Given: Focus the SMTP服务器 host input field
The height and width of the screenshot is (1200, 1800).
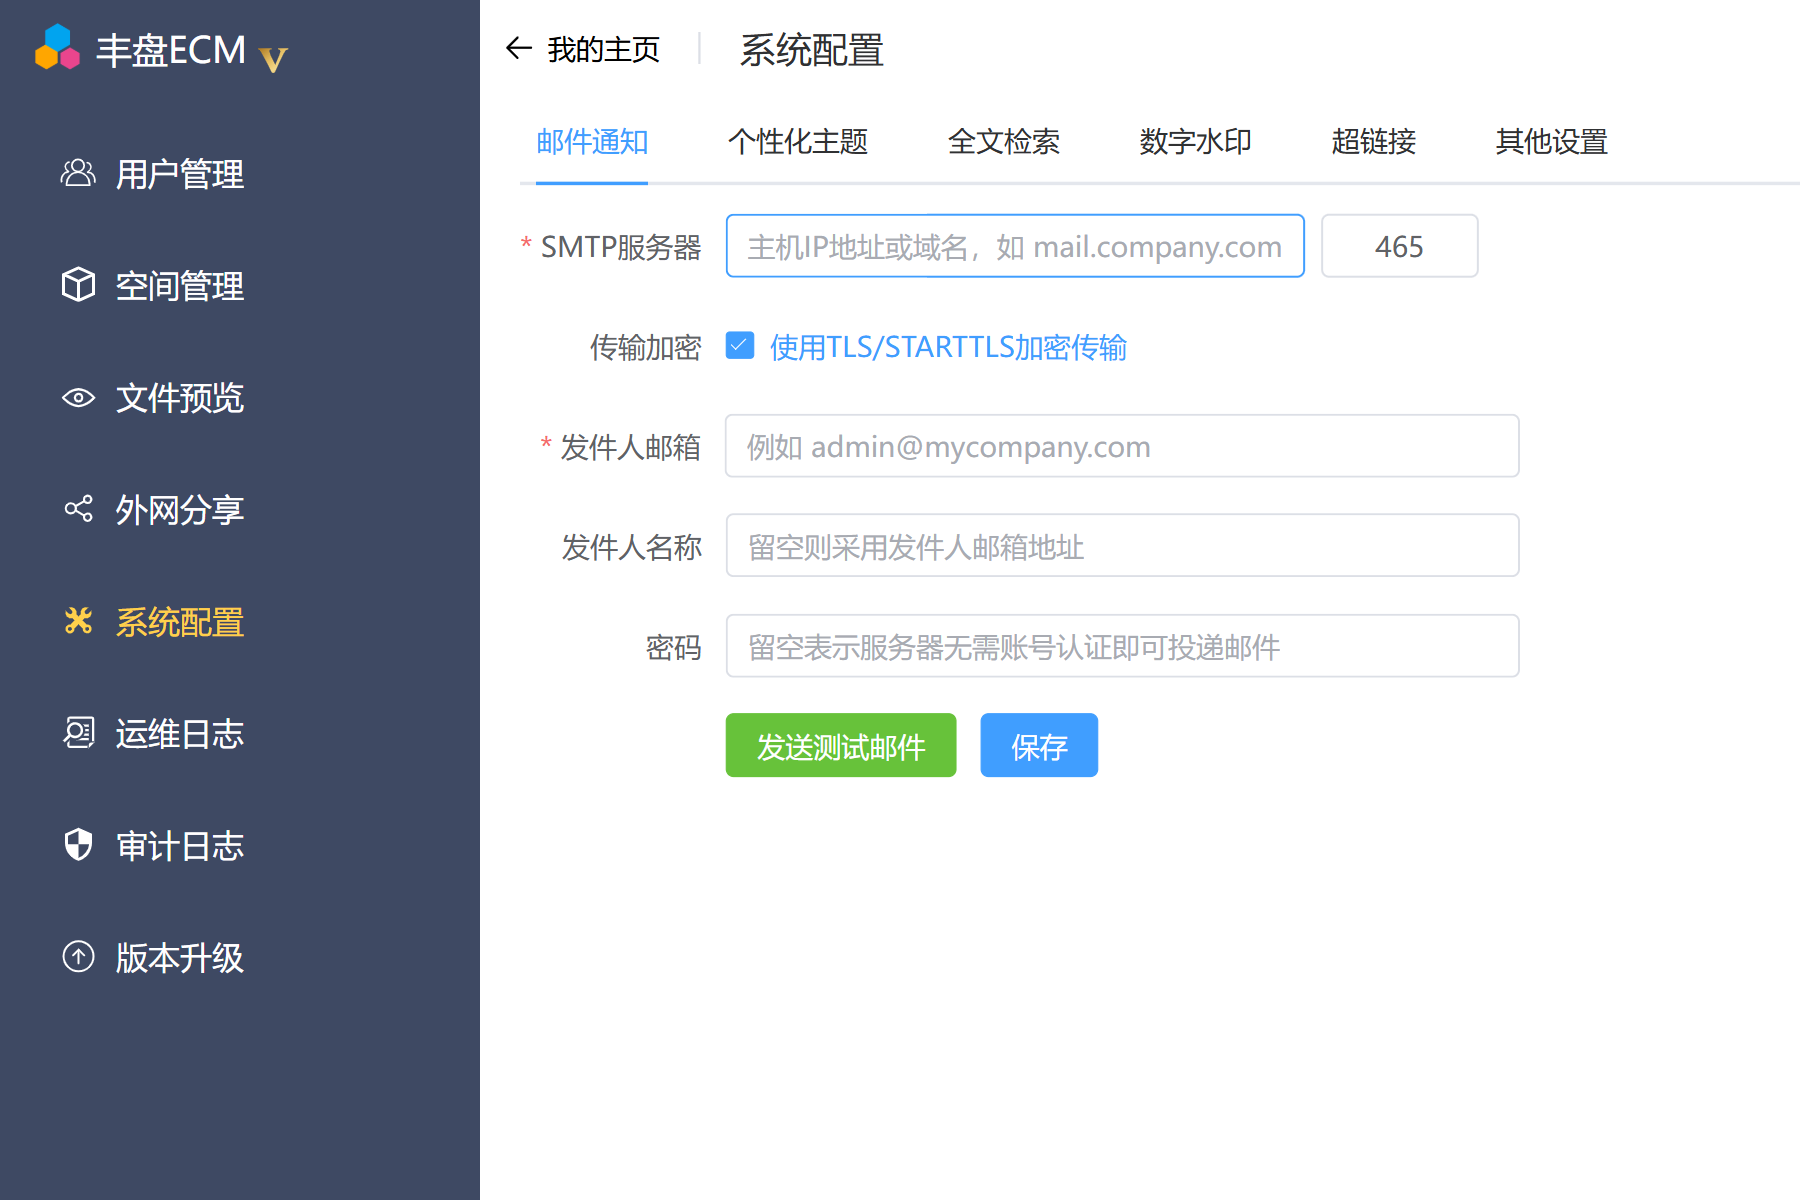Looking at the screenshot, I should pyautogui.click(x=1015, y=246).
